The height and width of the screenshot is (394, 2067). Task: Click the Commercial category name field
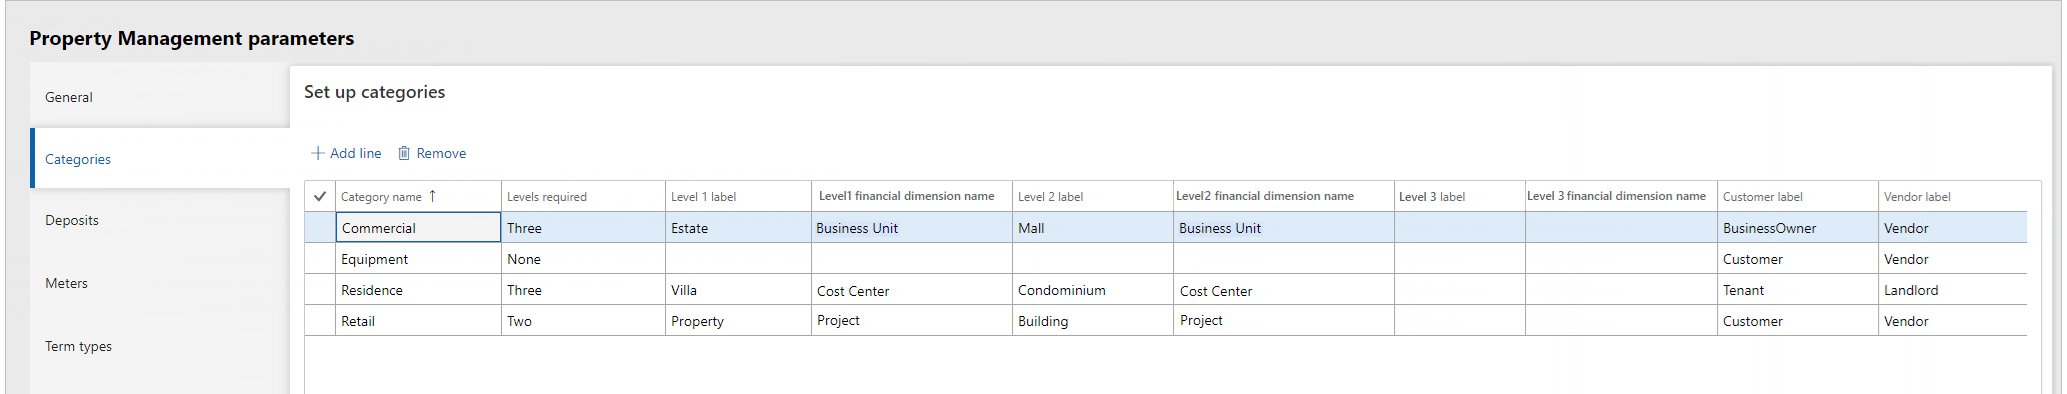[418, 227]
